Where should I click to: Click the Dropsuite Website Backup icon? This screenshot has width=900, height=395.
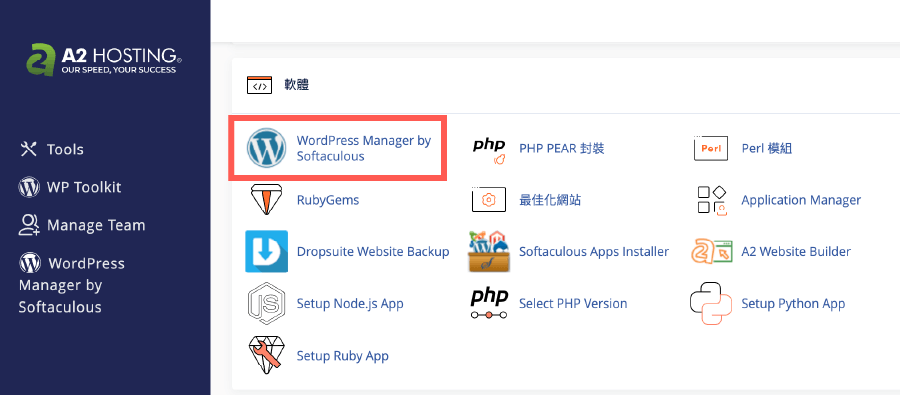point(266,251)
